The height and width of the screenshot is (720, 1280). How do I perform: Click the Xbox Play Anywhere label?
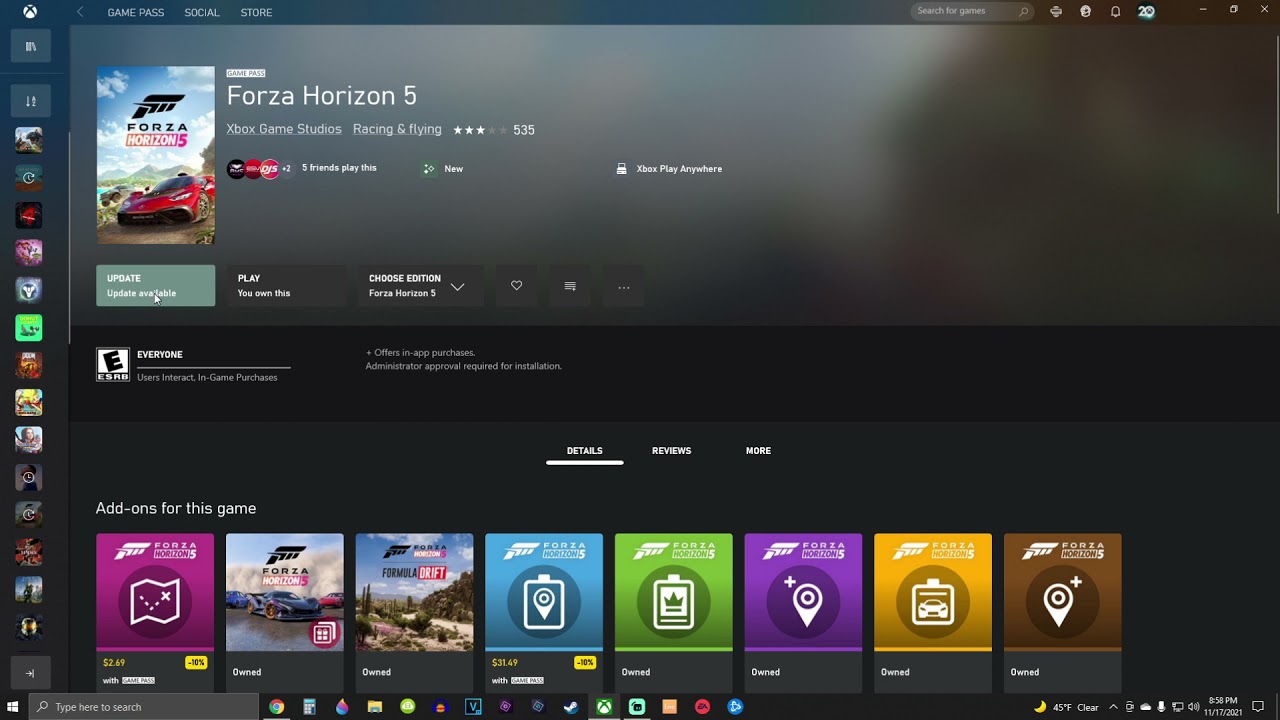click(679, 169)
